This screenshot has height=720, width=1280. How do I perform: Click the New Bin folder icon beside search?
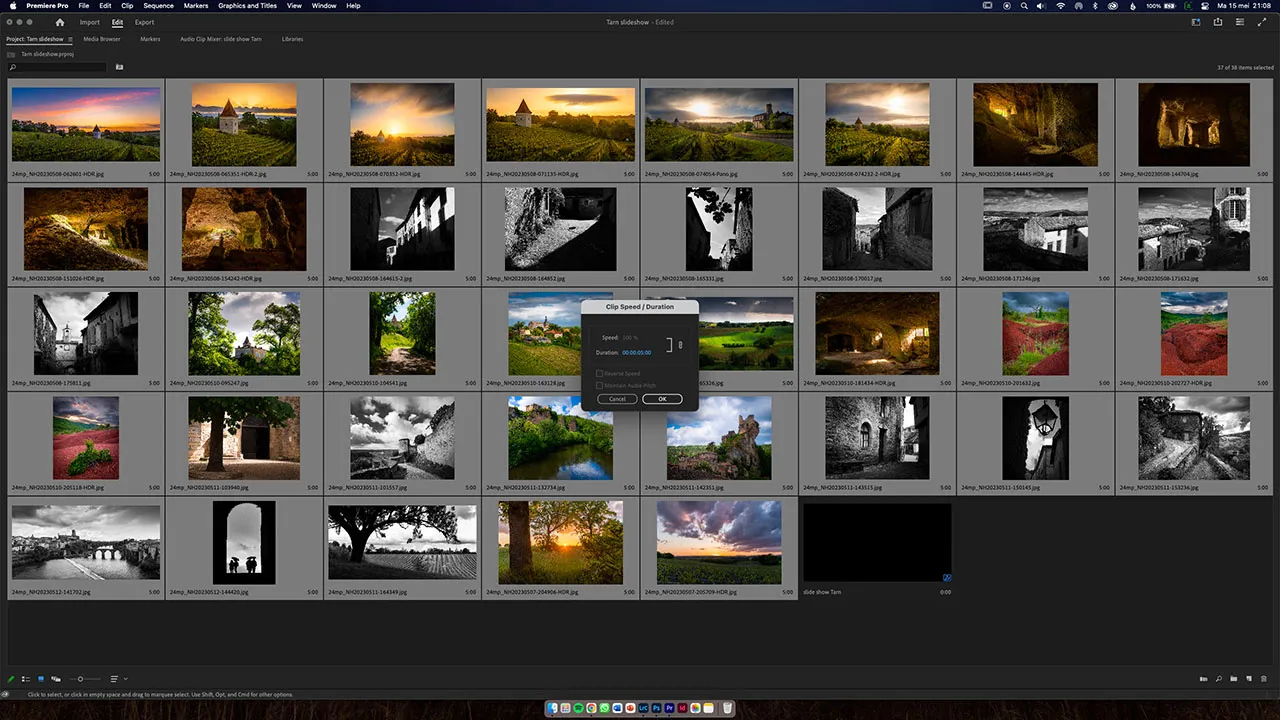120,68
